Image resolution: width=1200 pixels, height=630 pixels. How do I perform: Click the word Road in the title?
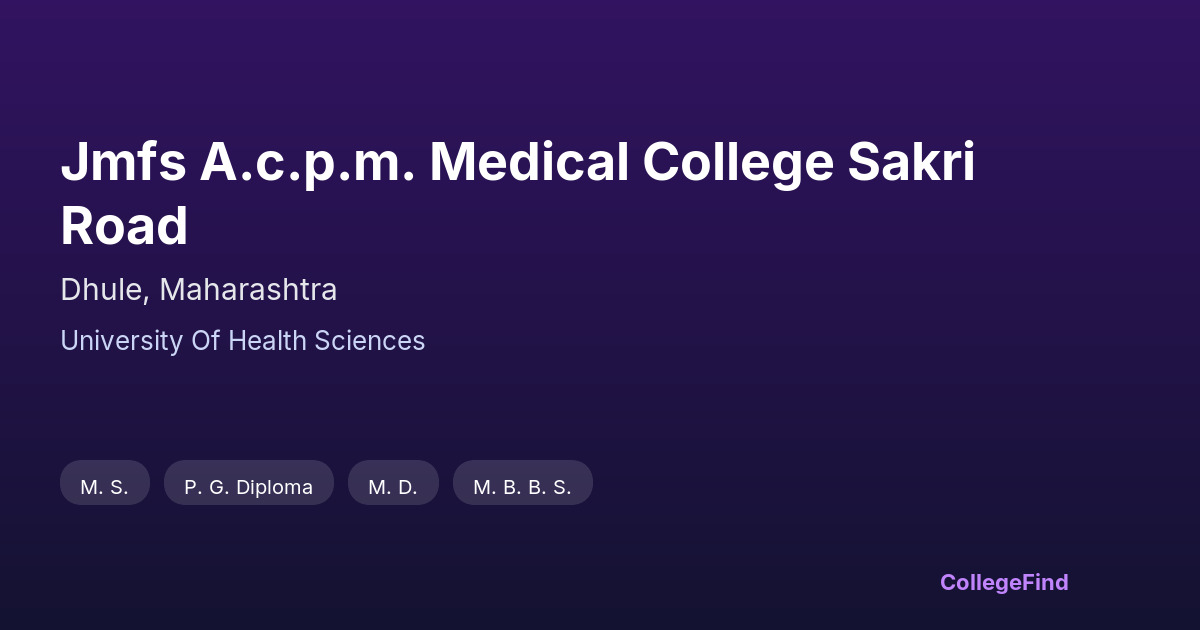[x=124, y=226]
